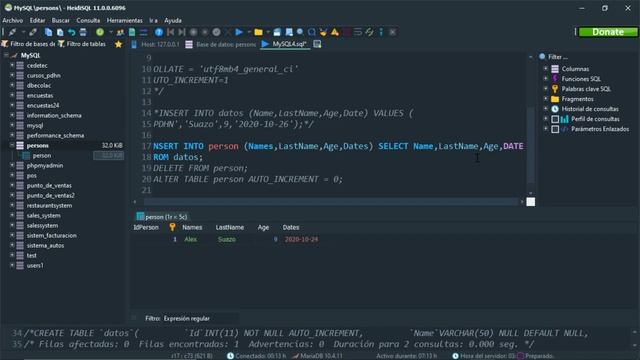
Task: Select the MySQL4.sql query tab
Action: [x=285, y=44]
